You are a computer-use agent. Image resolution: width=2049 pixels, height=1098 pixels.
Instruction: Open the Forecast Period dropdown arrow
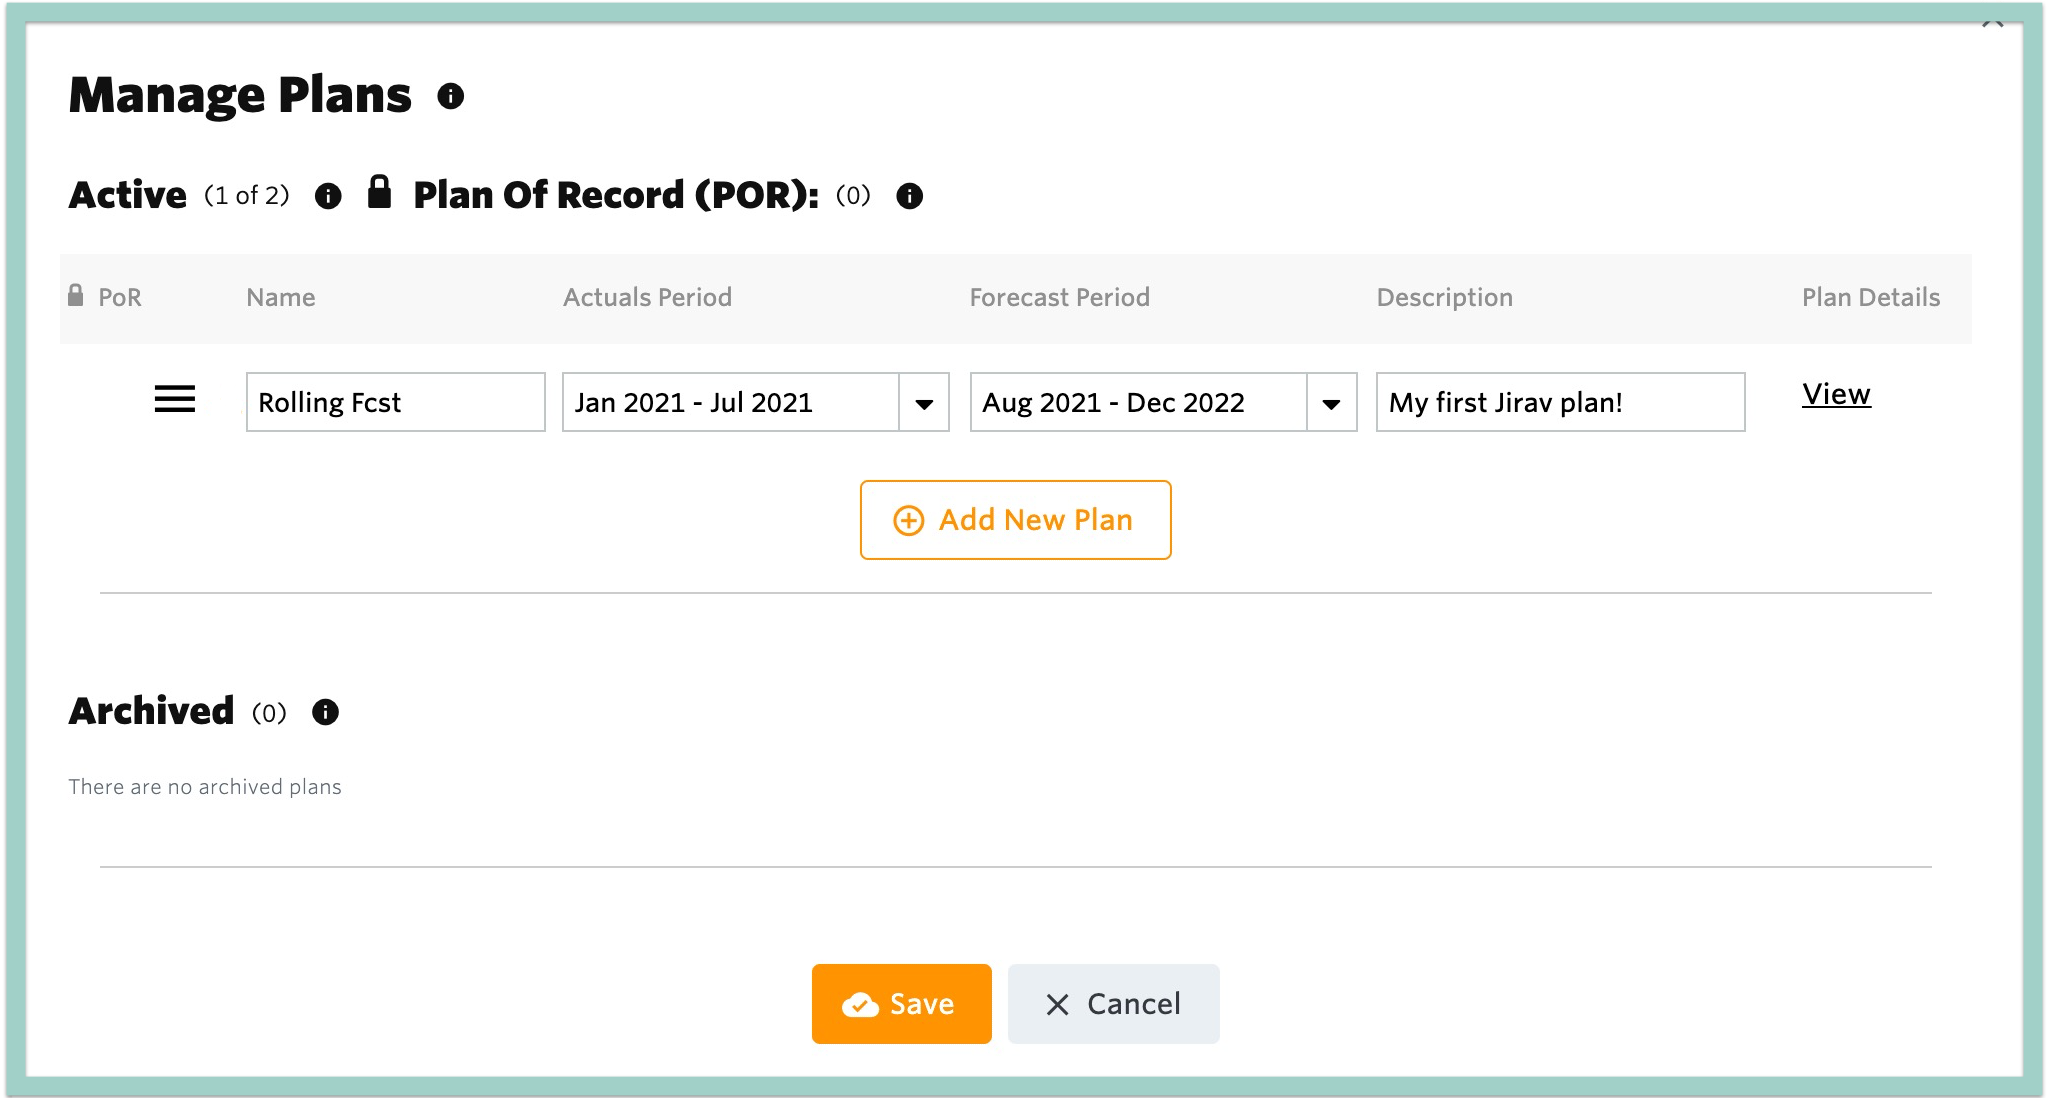[1331, 403]
